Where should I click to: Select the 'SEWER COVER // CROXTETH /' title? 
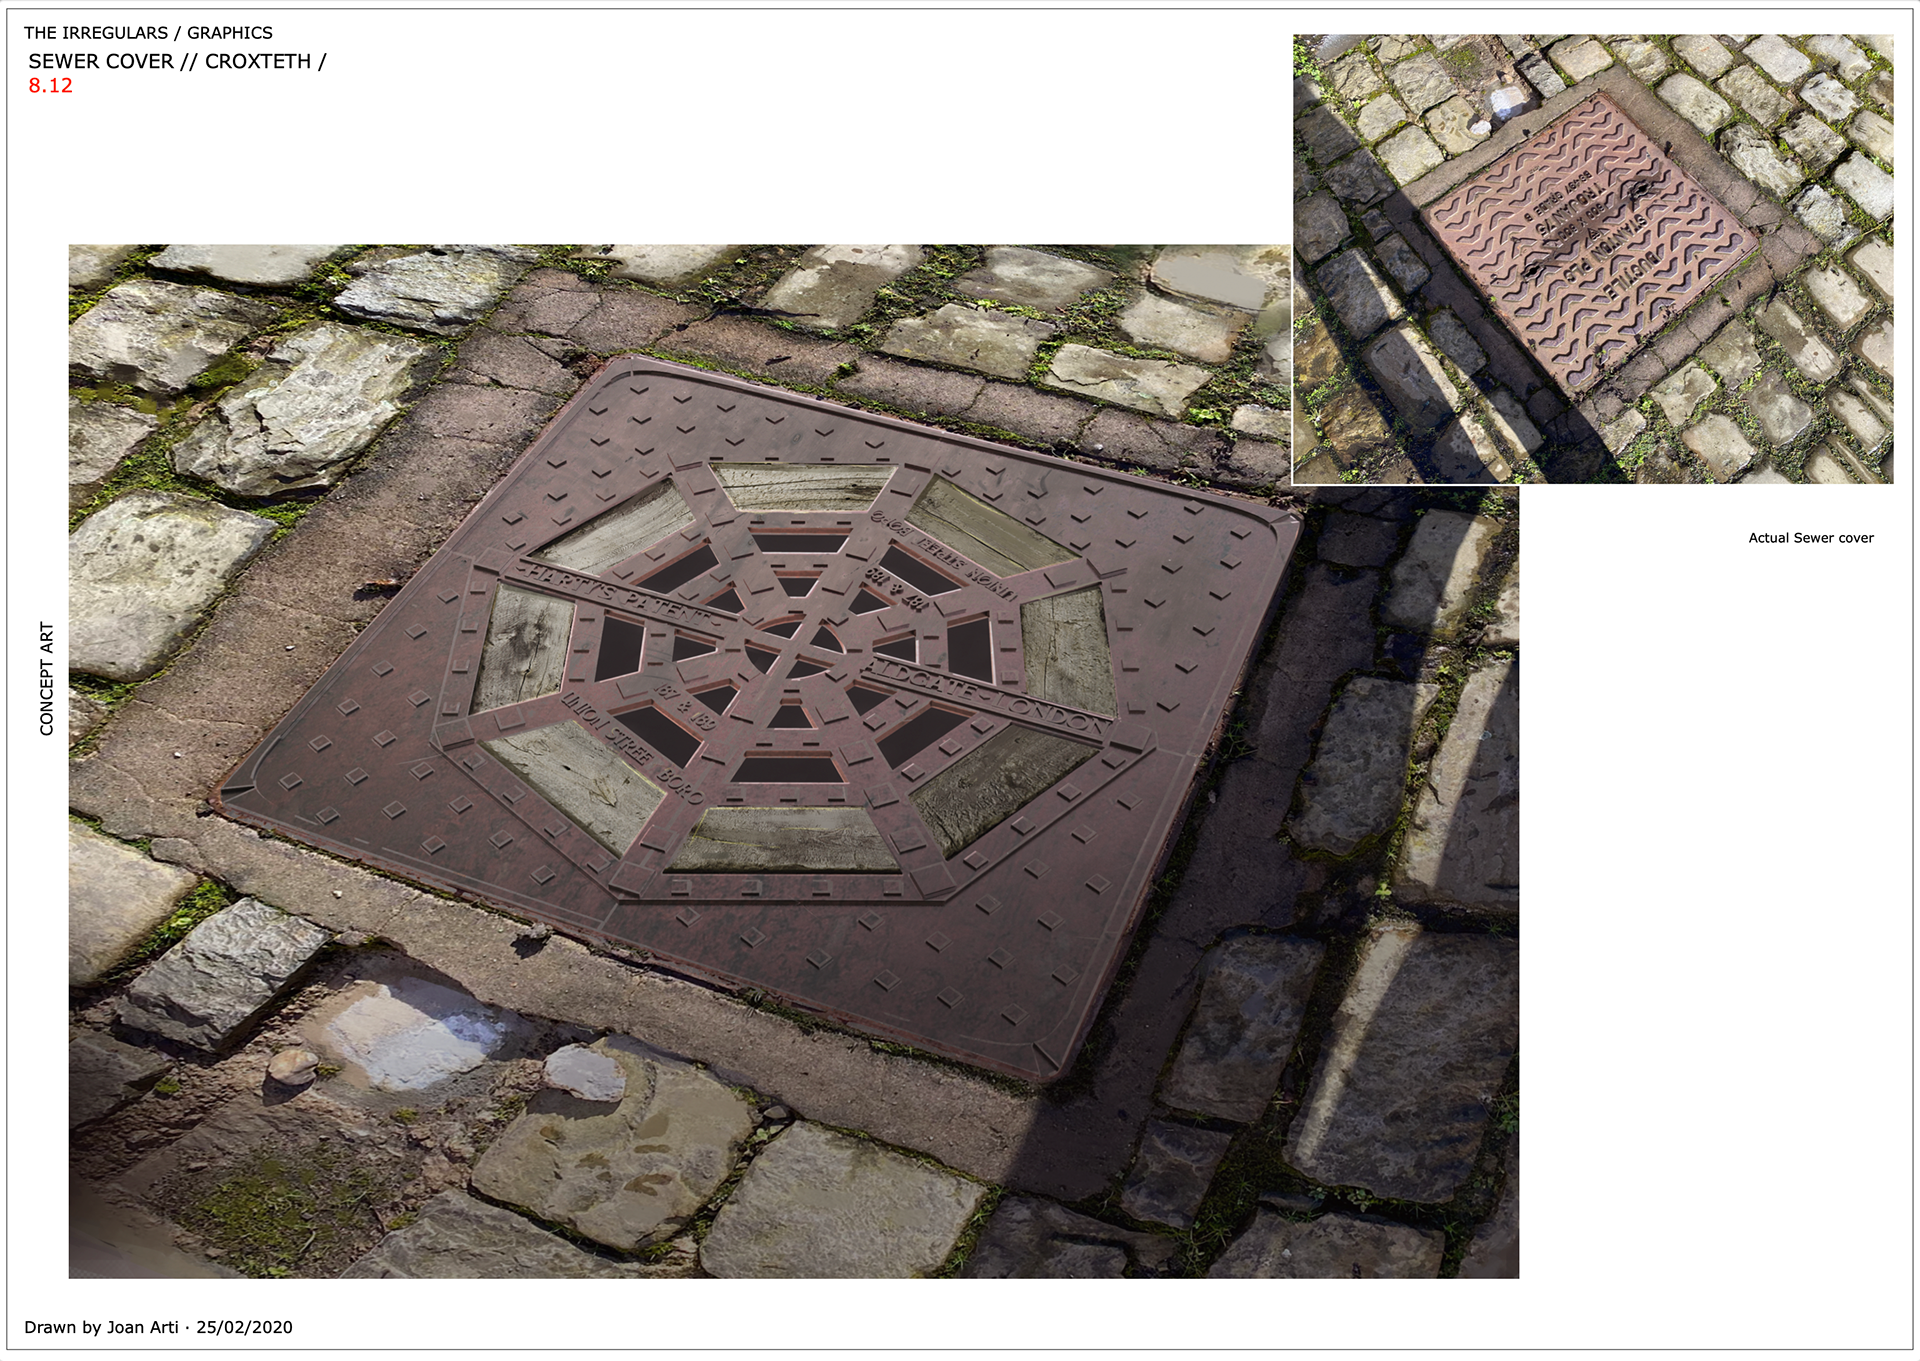click(x=177, y=61)
